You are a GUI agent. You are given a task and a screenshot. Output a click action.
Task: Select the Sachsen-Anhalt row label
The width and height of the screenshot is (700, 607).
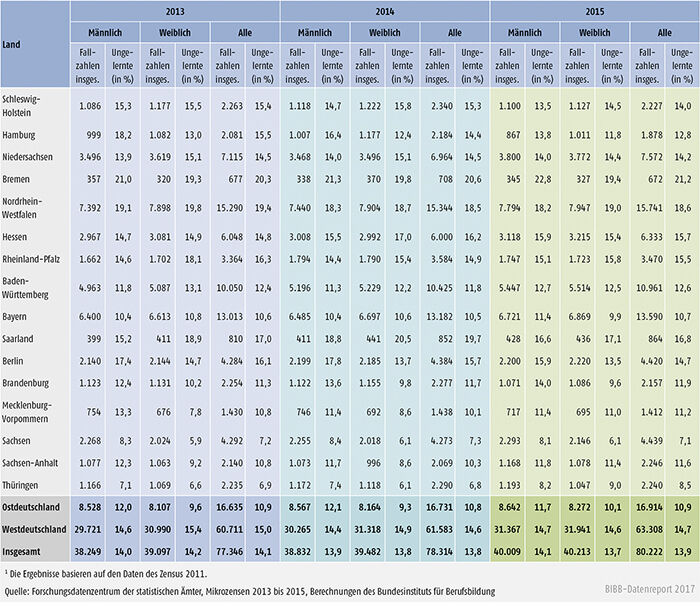point(35,463)
